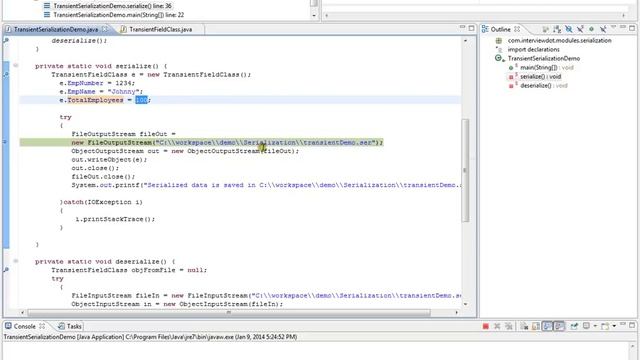This screenshot has height=360, width=640.
Task: Select deserialize() method in Outline
Action: point(543,85)
